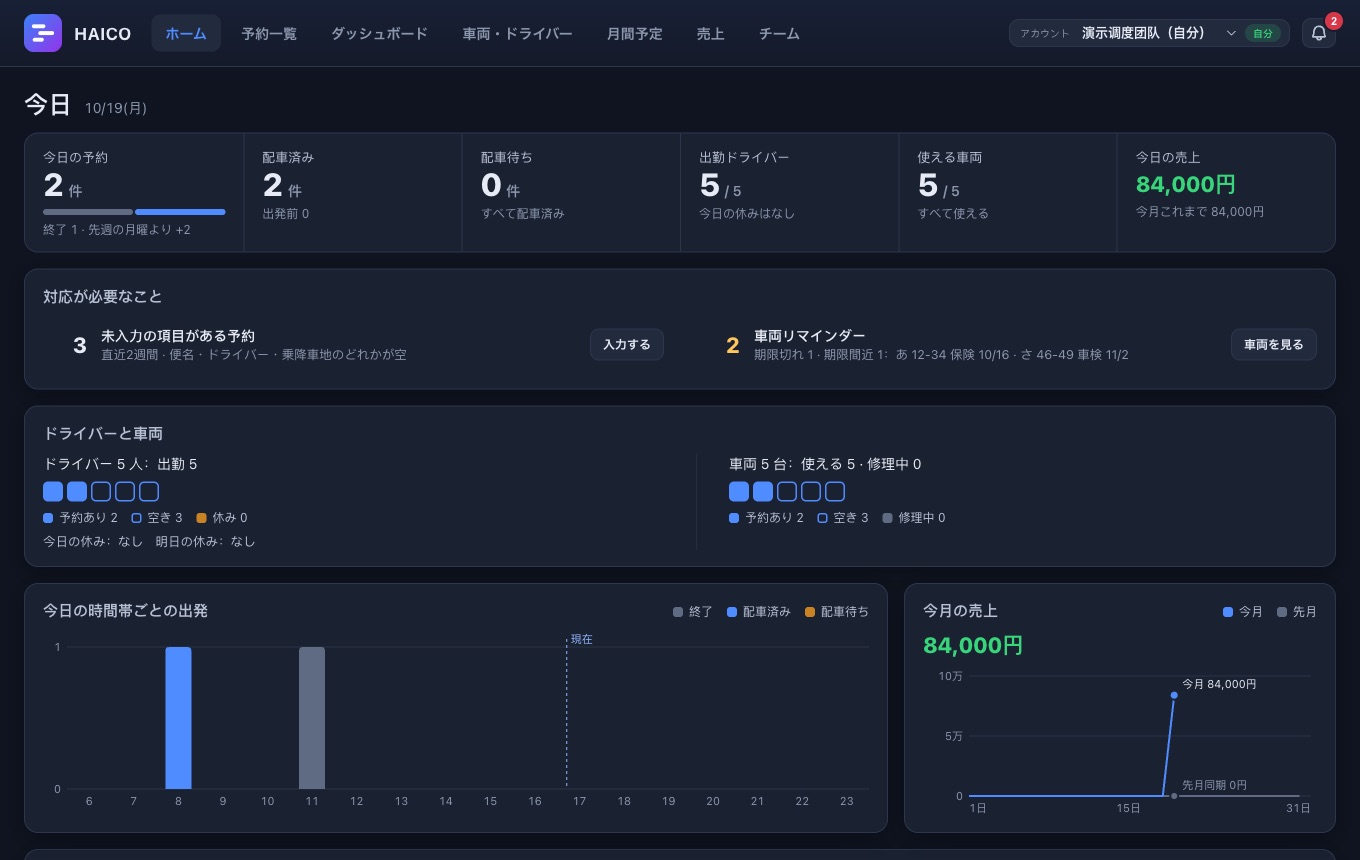Expand the account selector dropdown
This screenshot has width=1360, height=860.
pyautogui.click(x=1149, y=33)
